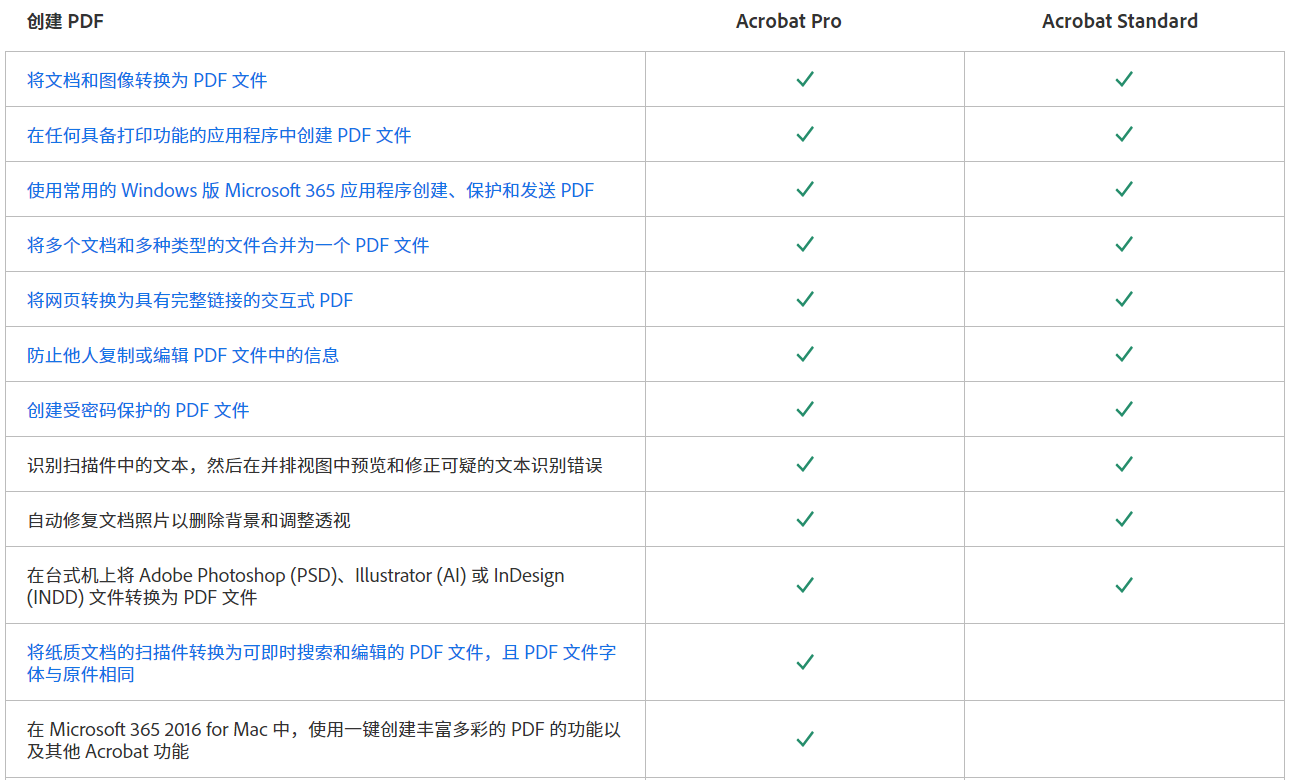The image size is (1291, 780).
Task: Click the Acrobat Standard column header
Action: coord(1119,21)
